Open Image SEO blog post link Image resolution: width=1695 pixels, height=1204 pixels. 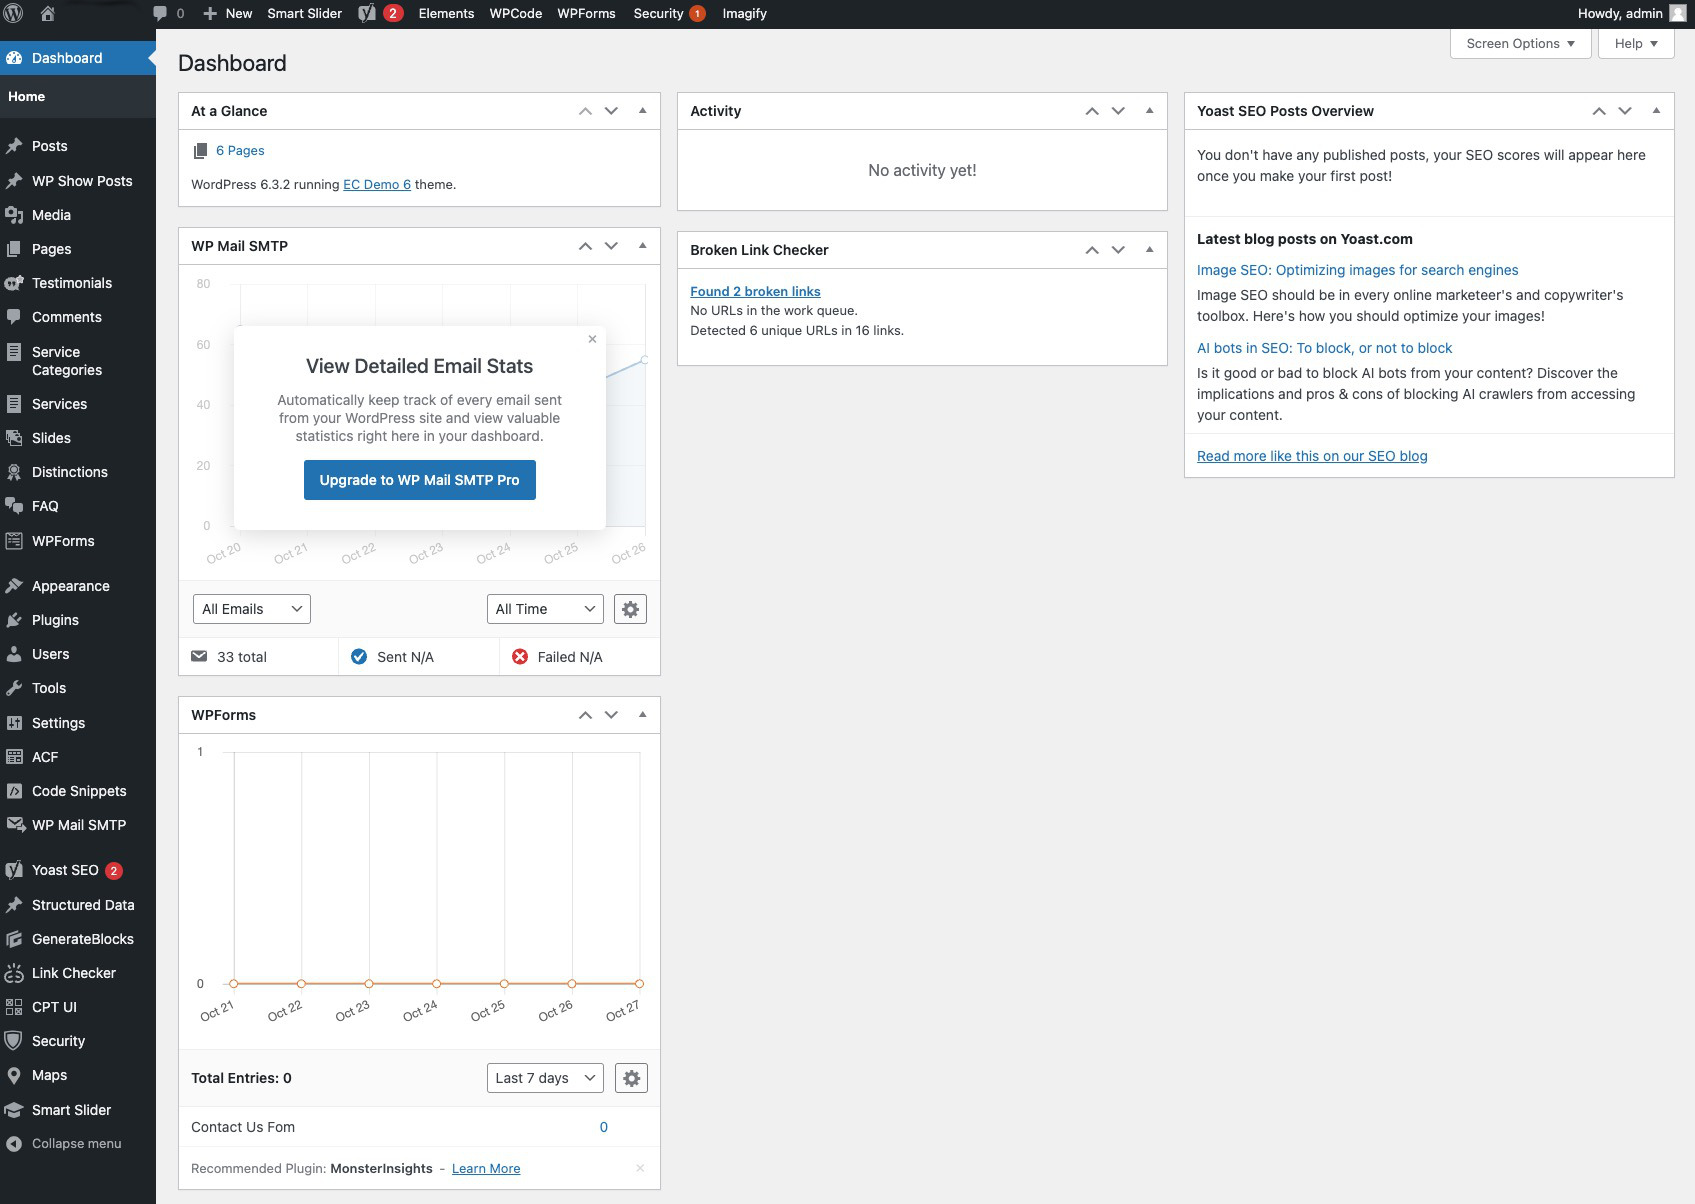pyautogui.click(x=1357, y=270)
